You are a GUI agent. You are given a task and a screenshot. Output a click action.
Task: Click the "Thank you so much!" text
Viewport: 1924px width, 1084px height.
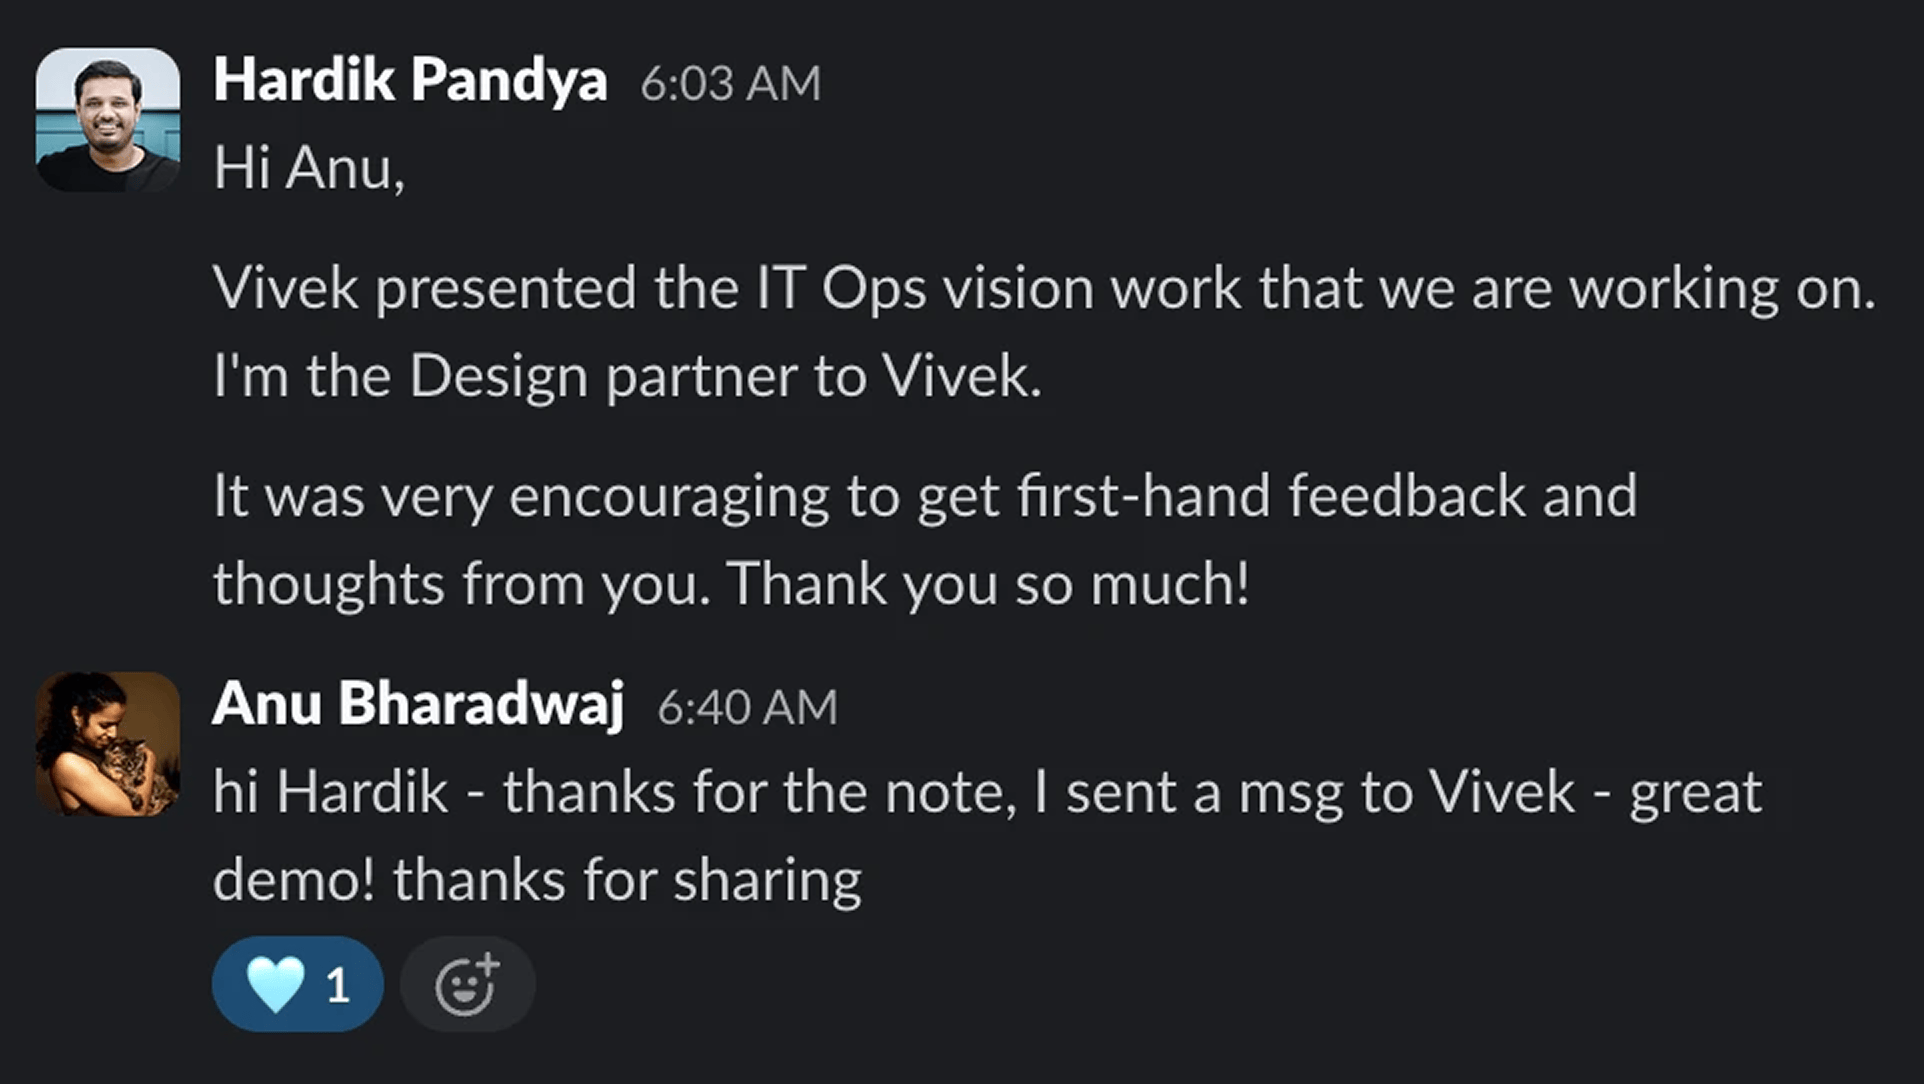pos(988,583)
